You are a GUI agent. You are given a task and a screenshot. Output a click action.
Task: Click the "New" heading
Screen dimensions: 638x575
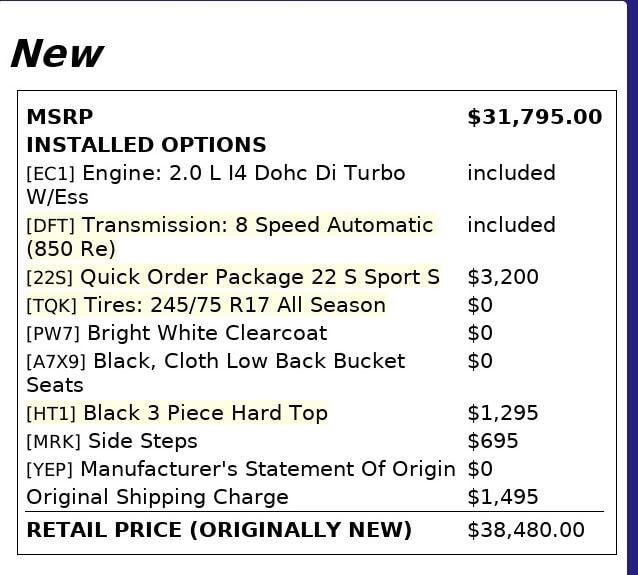pos(56,53)
